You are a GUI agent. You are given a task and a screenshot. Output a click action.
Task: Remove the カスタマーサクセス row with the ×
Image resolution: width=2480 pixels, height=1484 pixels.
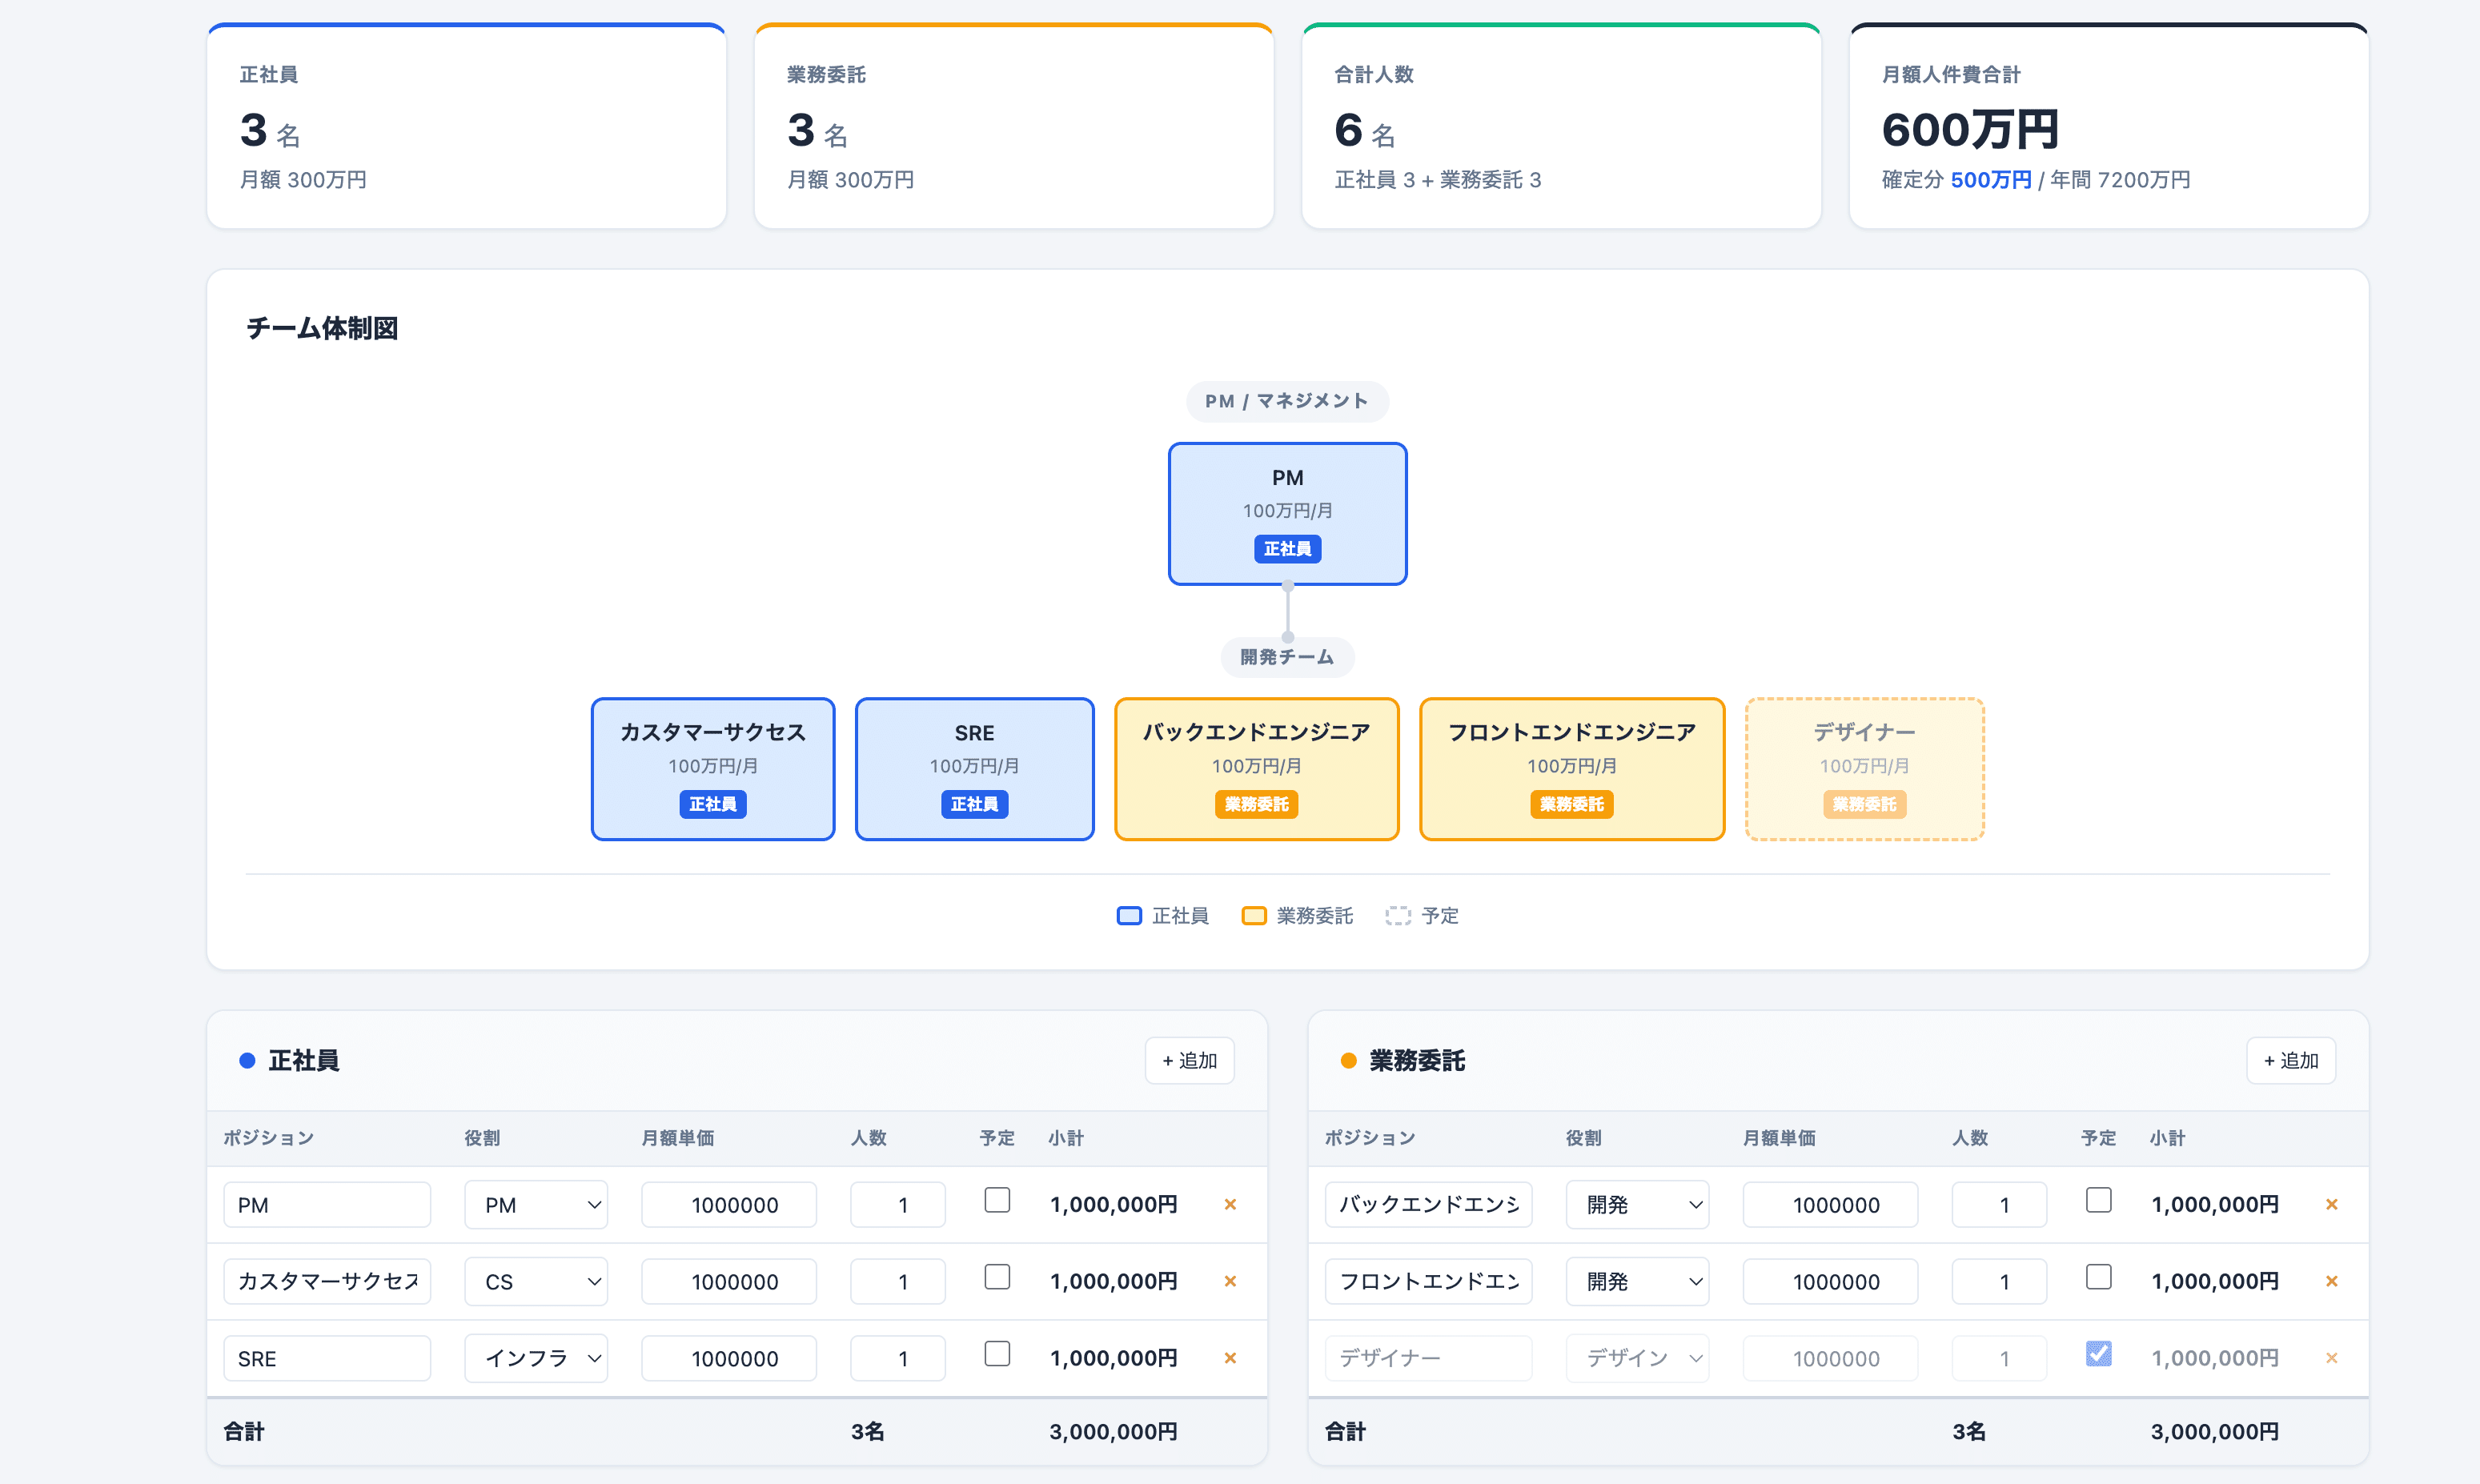click(x=1230, y=1281)
